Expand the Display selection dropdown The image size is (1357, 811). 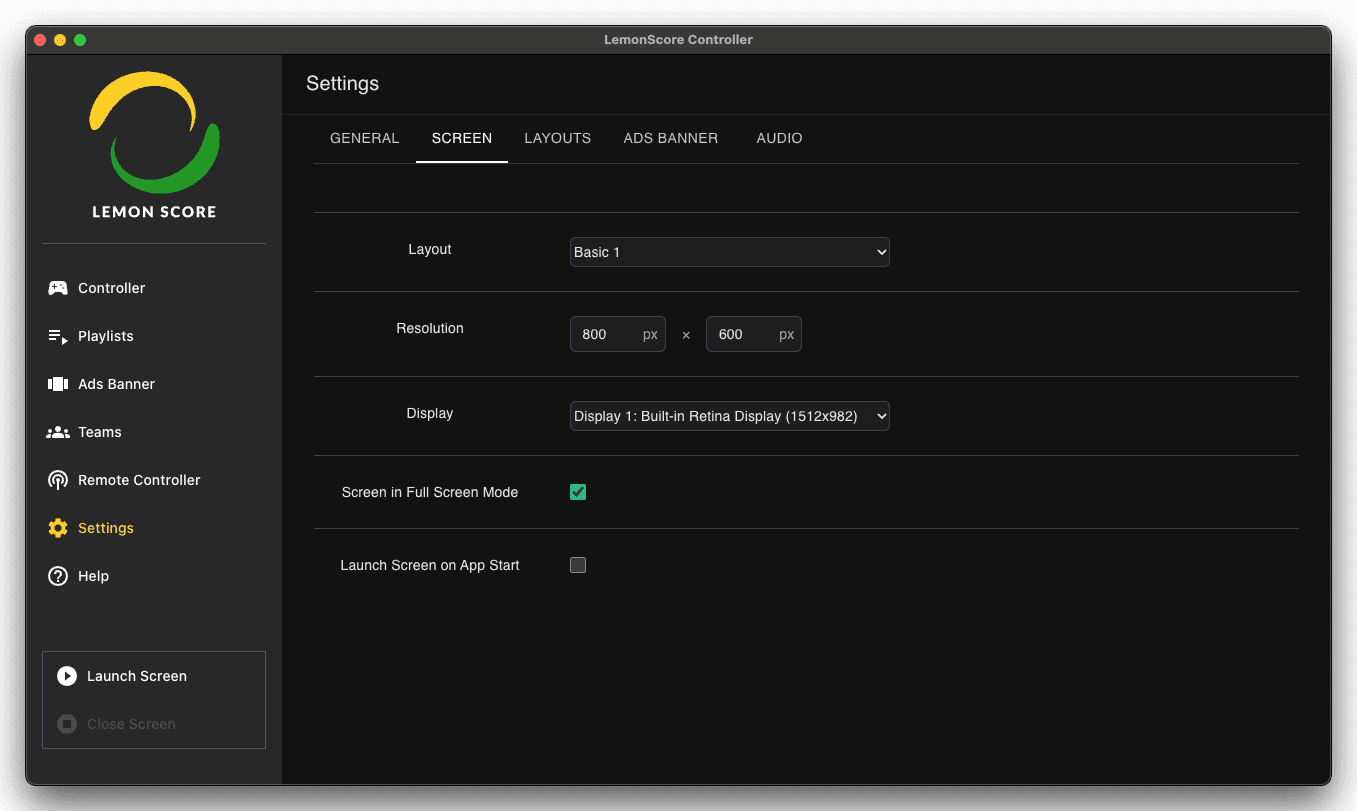[729, 416]
